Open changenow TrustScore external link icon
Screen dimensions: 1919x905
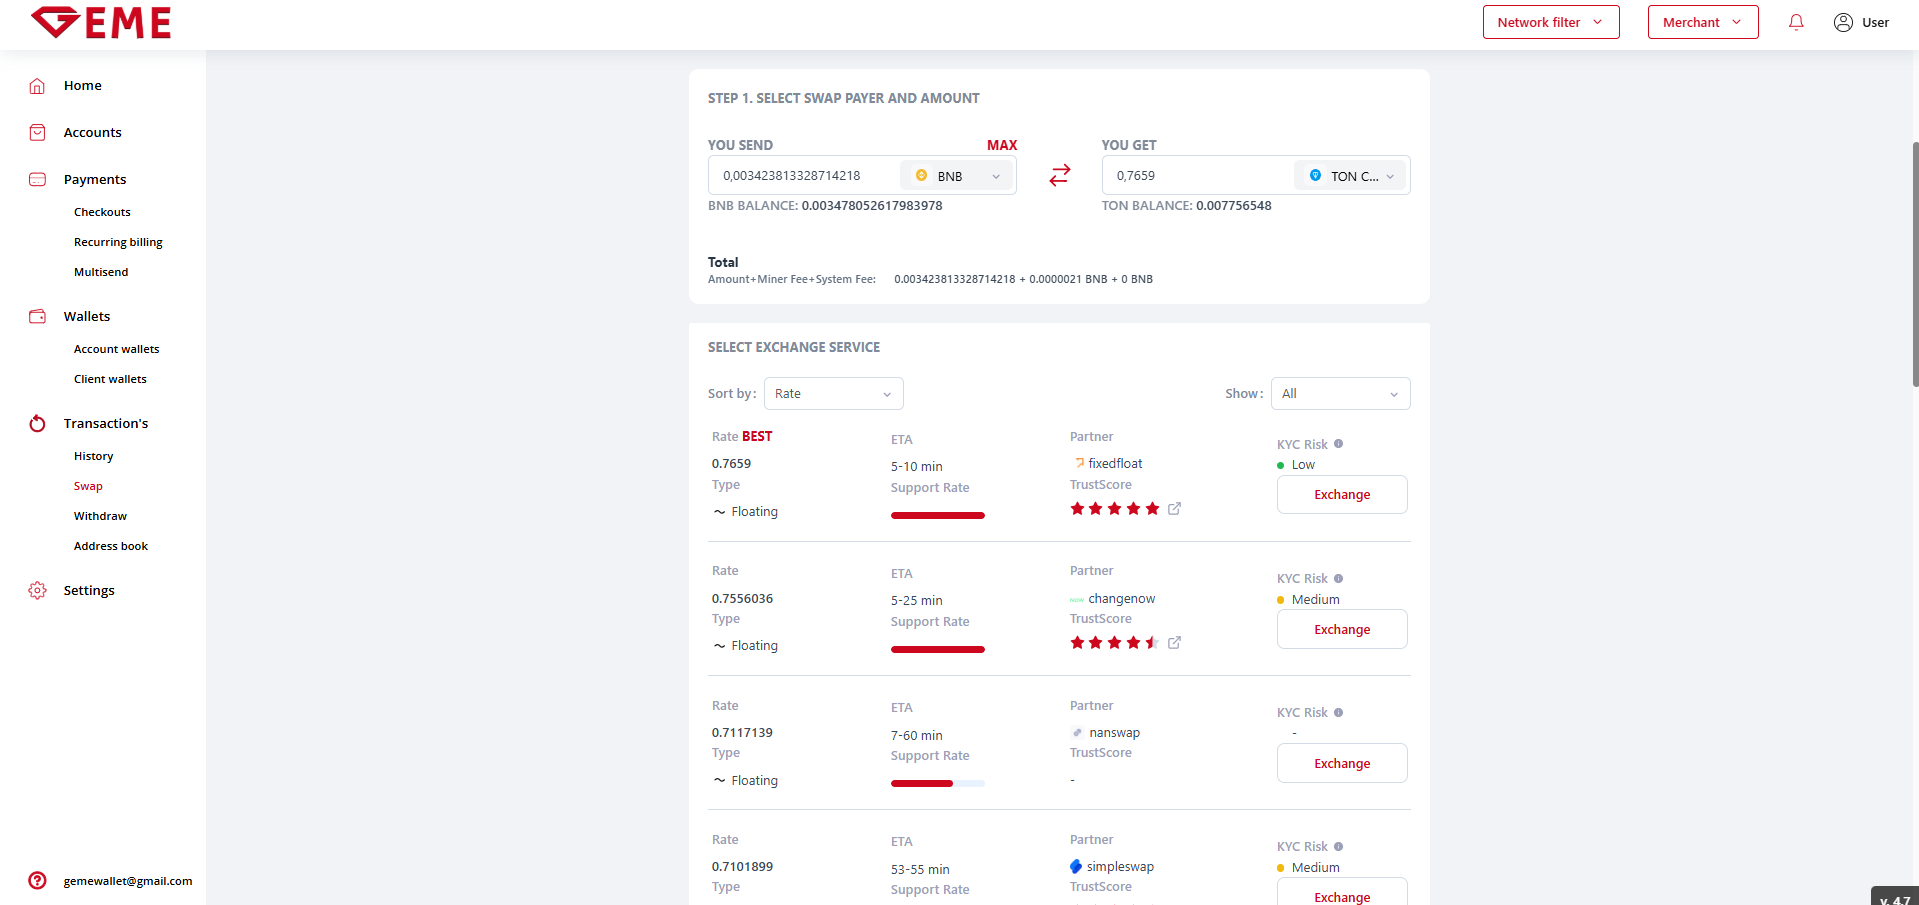click(x=1174, y=643)
